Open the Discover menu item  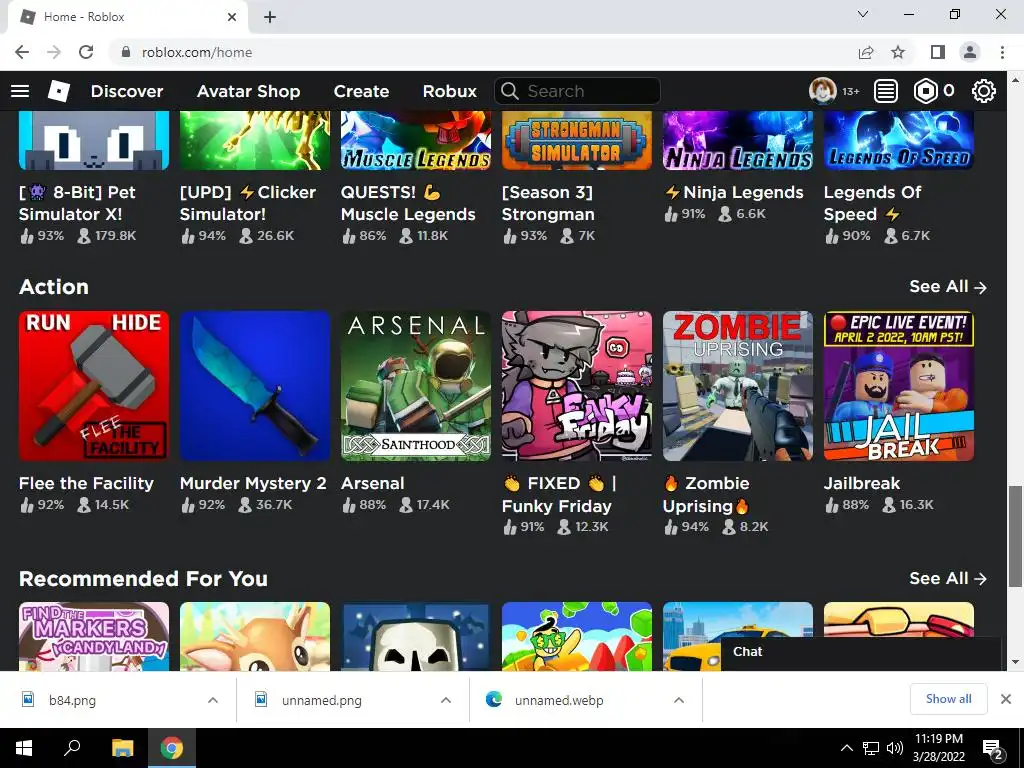(127, 91)
